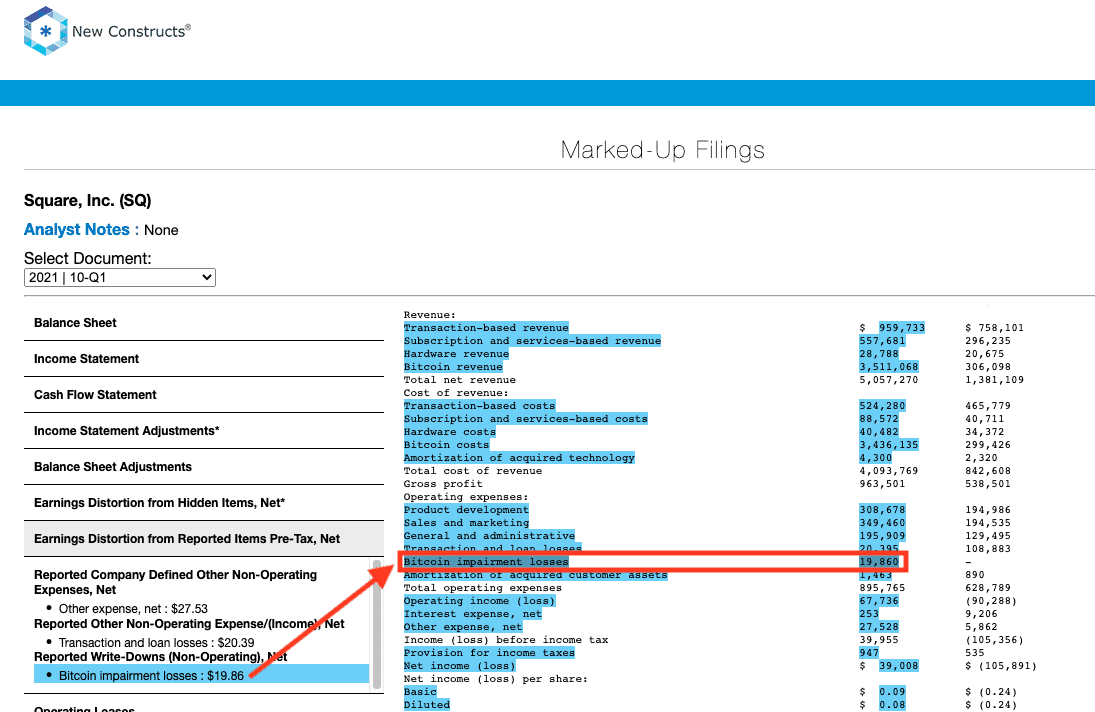This screenshot has width=1095, height=712.
Task: Click highlighted Subscription and services-based revenue line
Action: pyautogui.click(x=532, y=341)
